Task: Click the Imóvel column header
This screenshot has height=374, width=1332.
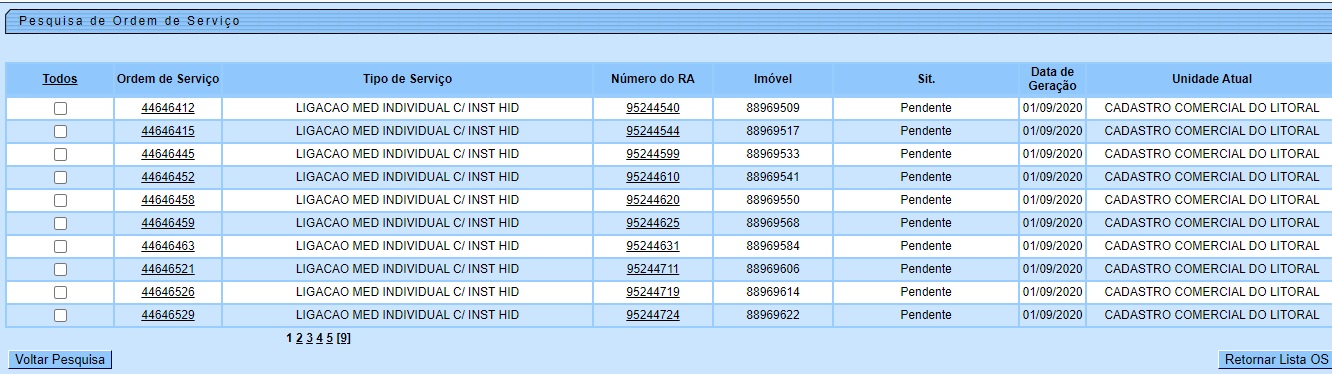Action: pyautogui.click(x=773, y=79)
